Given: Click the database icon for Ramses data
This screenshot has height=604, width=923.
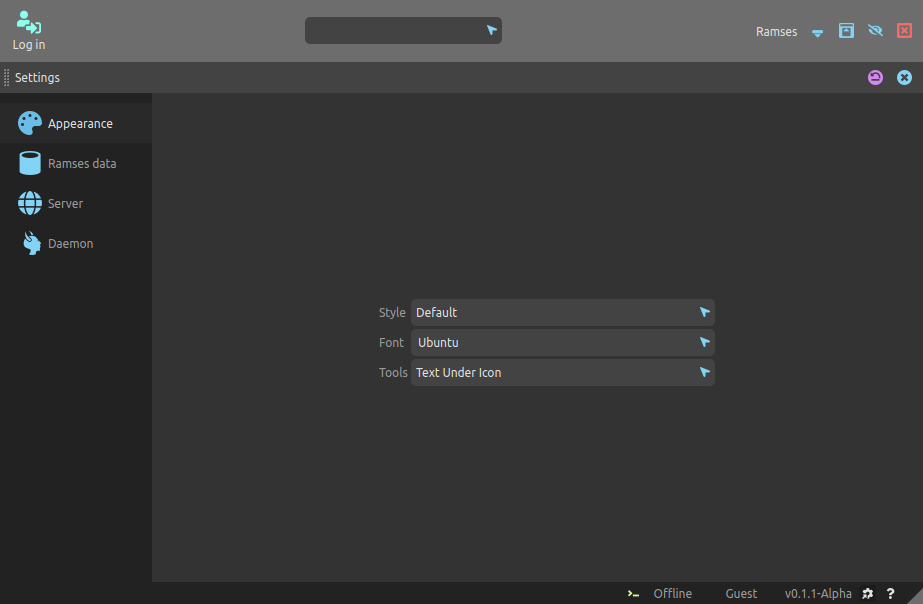Looking at the screenshot, I should click(30, 164).
